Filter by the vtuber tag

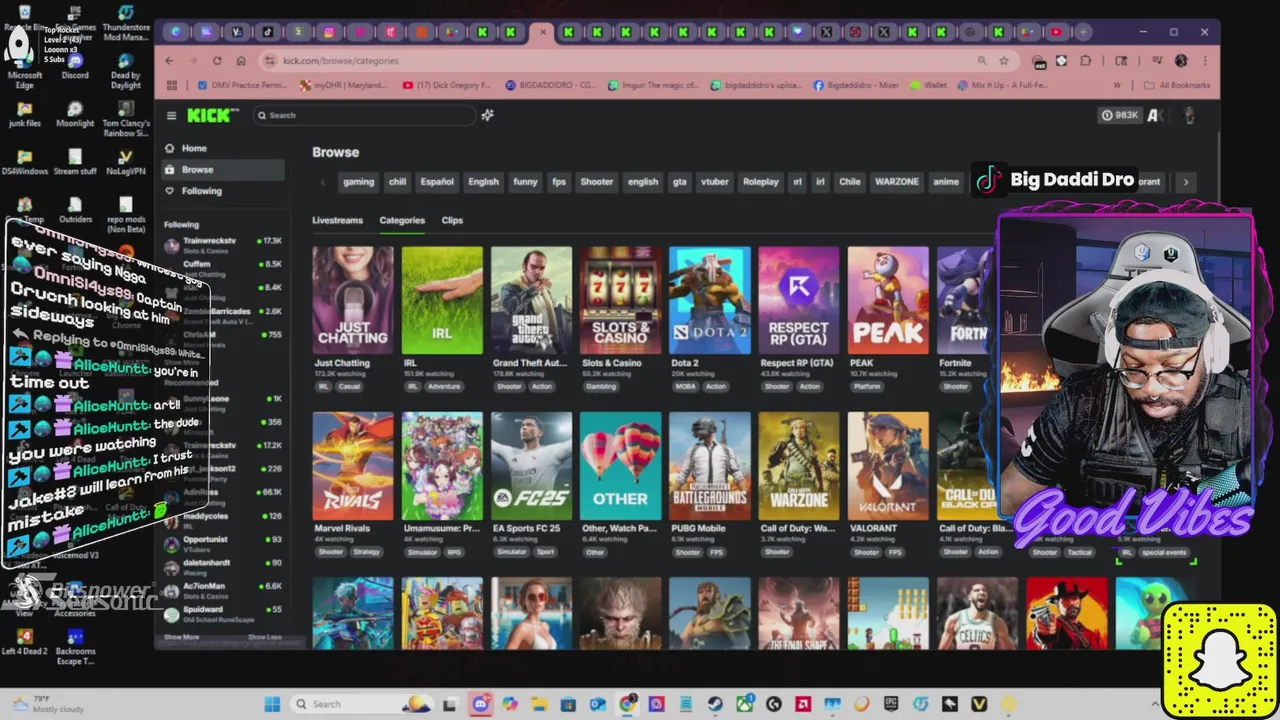715,182
